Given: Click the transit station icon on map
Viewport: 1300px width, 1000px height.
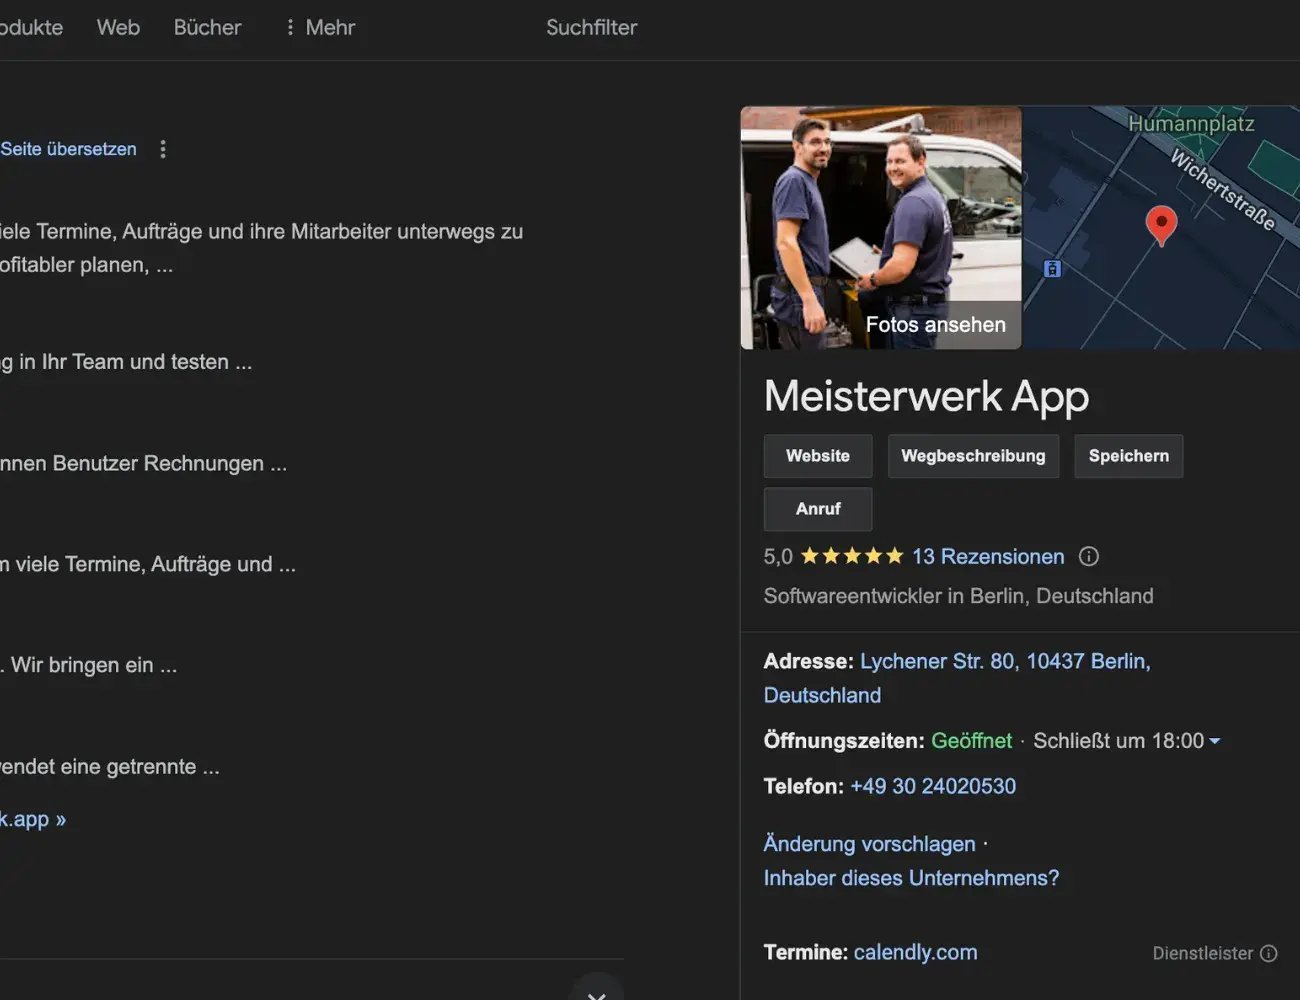Looking at the screenshot, I should pyautogui.click(x=1052, y=268).
